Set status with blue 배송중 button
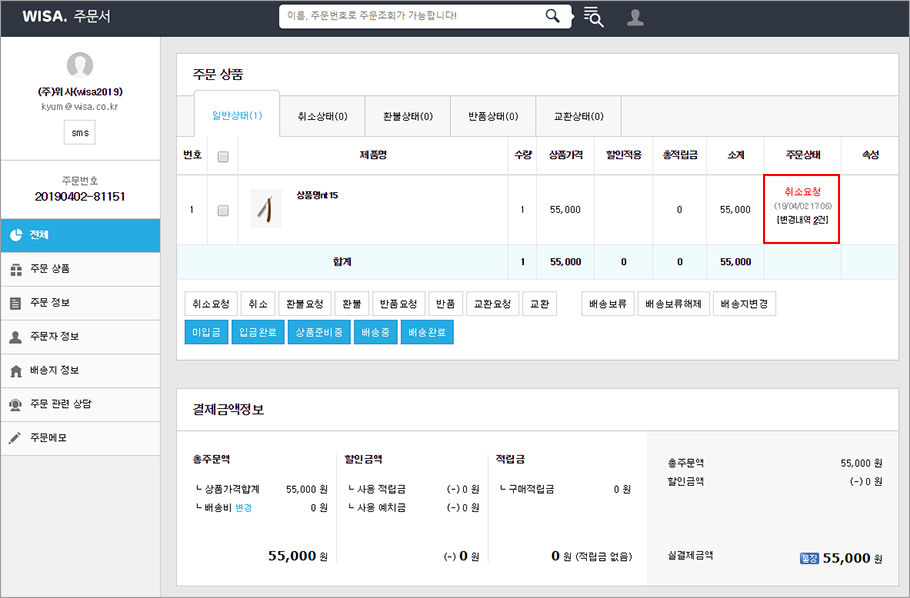The width and height of the screenshot is (910, 598). pyautogui.click(x=375, y=332)
